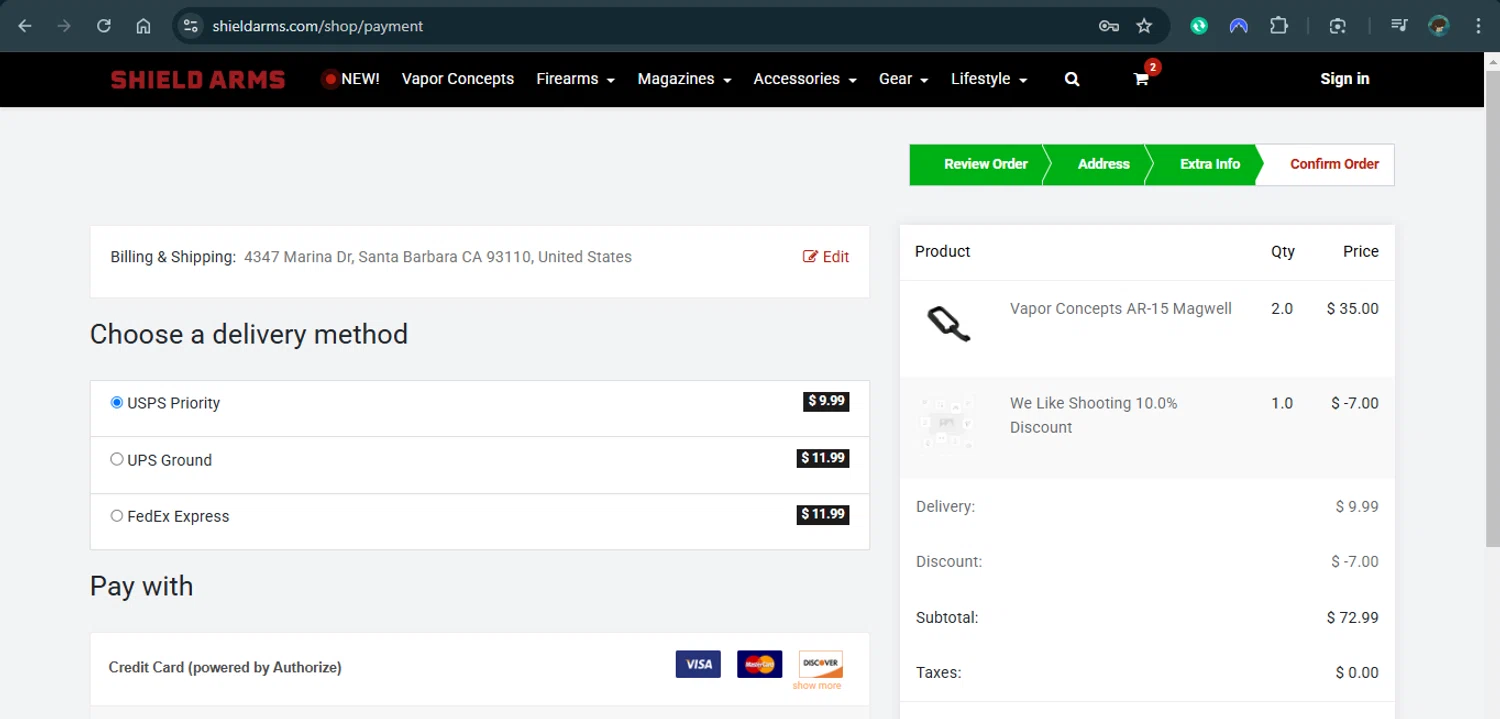The height and width of the screenshot is (719, 1500).
Task: Choose UPS Ground delivery option
Action: click(x=117, y=460)
